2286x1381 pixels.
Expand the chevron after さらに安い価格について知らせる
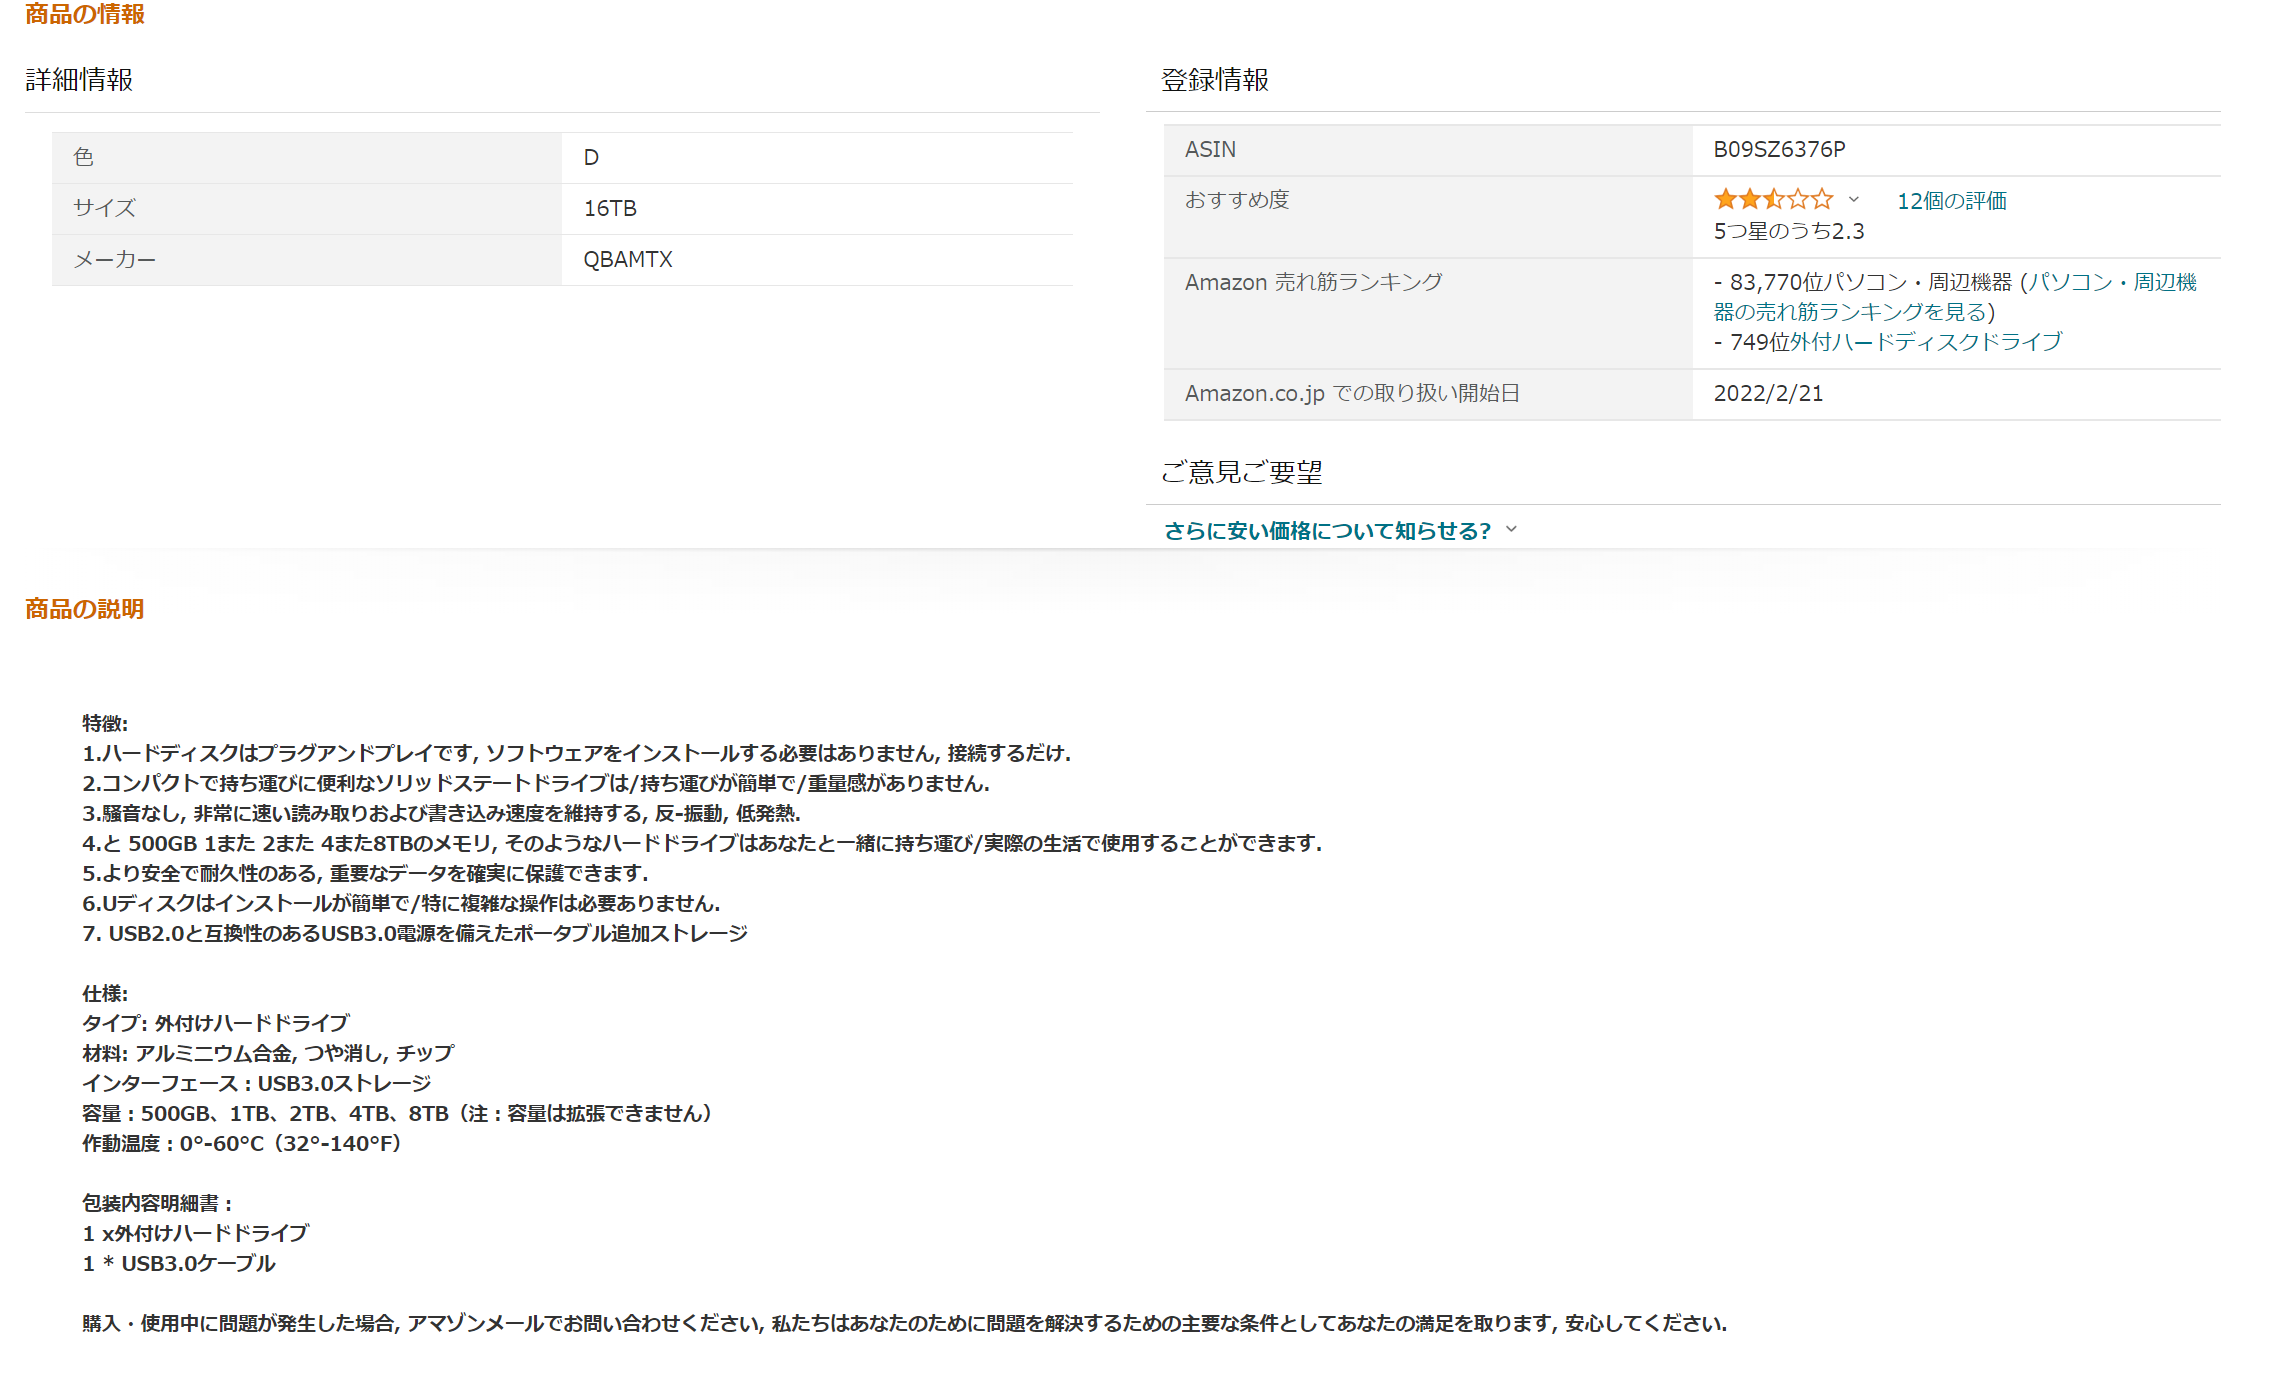coord(1511,529)
